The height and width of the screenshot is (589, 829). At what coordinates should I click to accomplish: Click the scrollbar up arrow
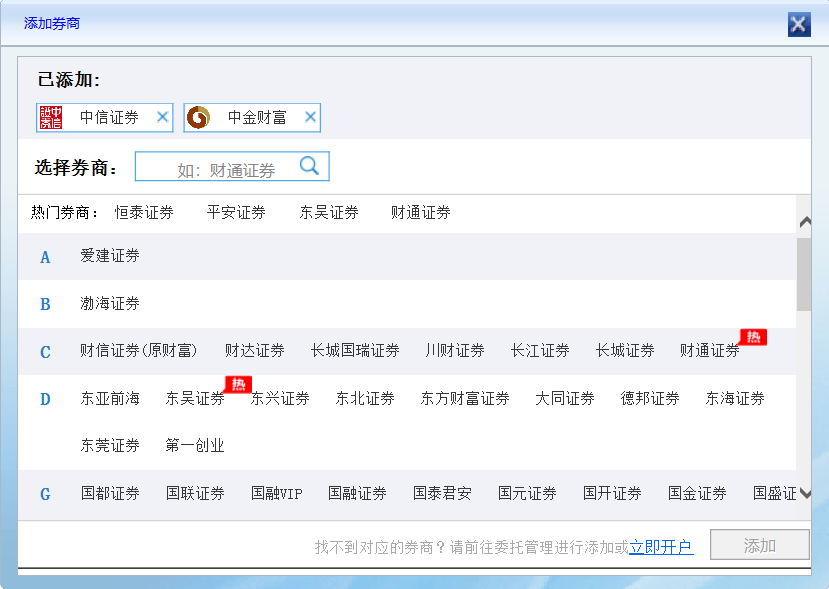point(805,222)
